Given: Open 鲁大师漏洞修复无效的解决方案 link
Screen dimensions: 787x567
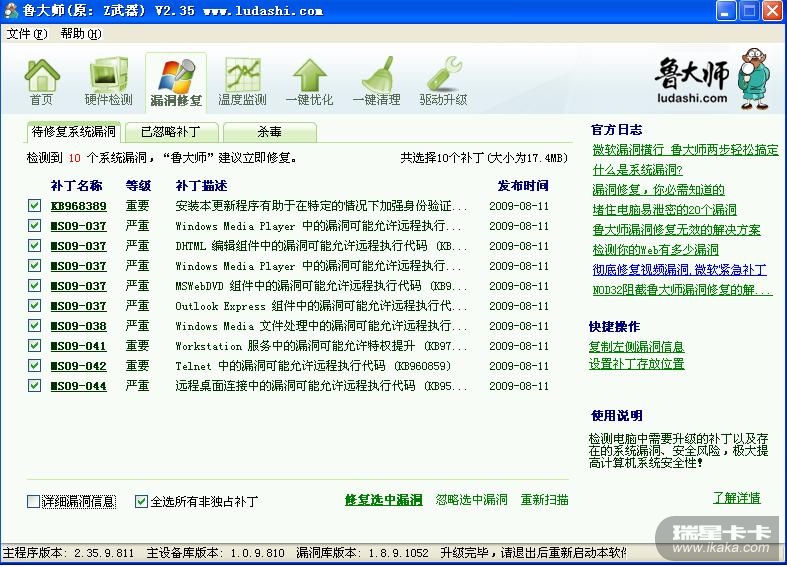Looking at the screenshot, I should coord(677,230).
